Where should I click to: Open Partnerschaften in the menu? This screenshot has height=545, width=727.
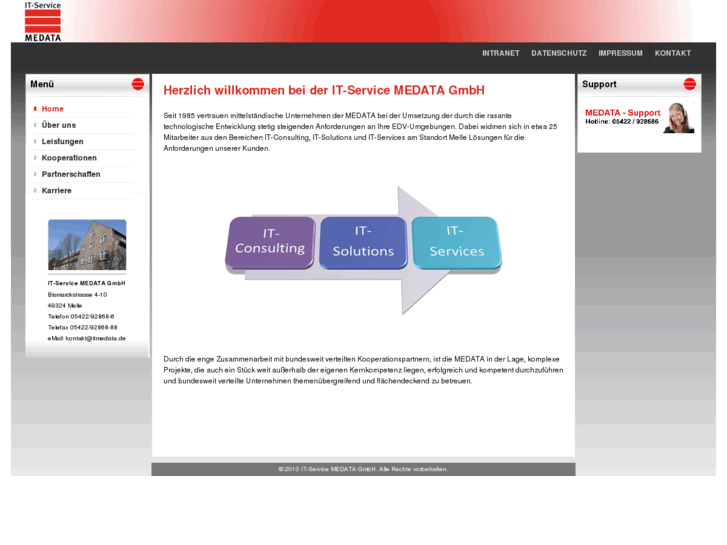[71, 174]
